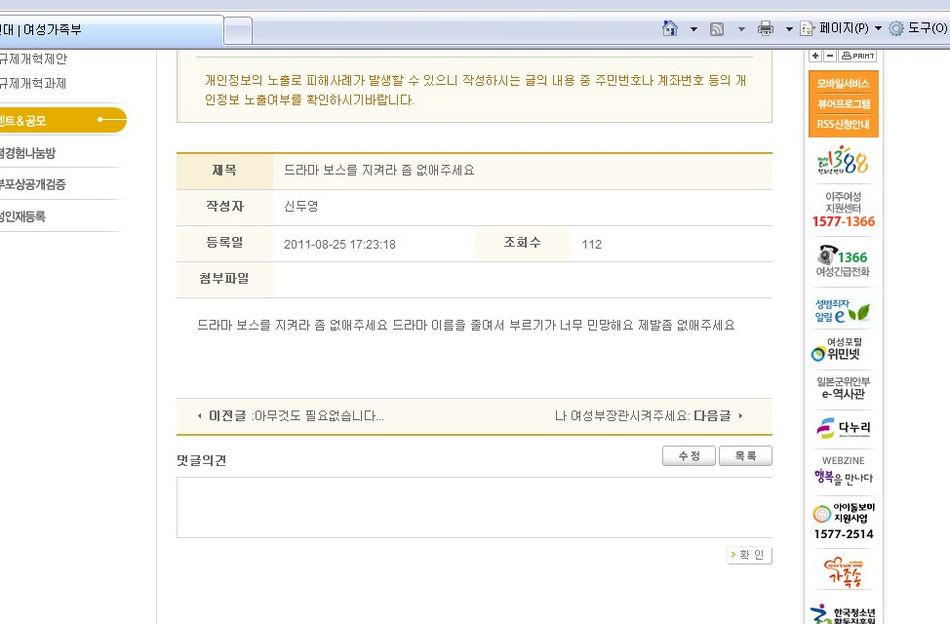Select the highlighted 이벤트&공모 sidebar item
Viewport: 950px width, 624px height.
point(63,120)
